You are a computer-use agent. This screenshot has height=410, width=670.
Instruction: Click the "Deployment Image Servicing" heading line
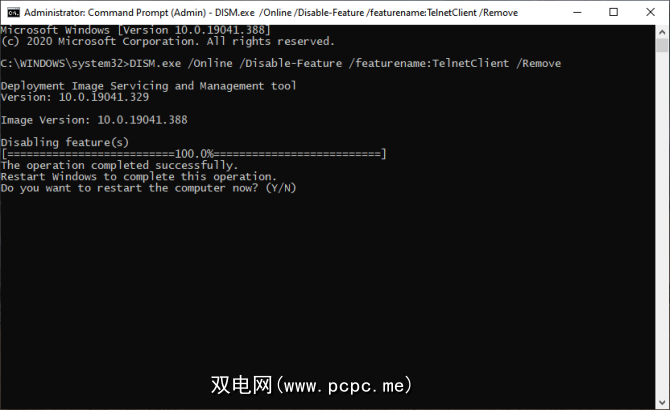(x=149, y=86)
